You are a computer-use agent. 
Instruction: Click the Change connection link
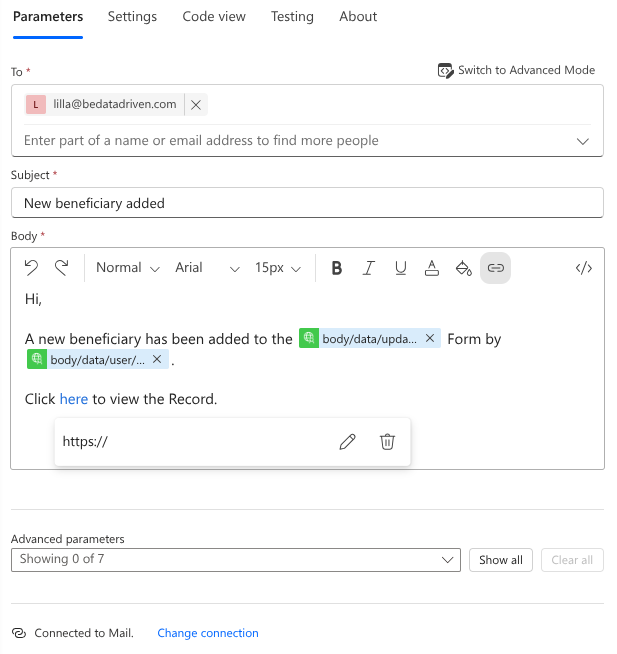208,633
